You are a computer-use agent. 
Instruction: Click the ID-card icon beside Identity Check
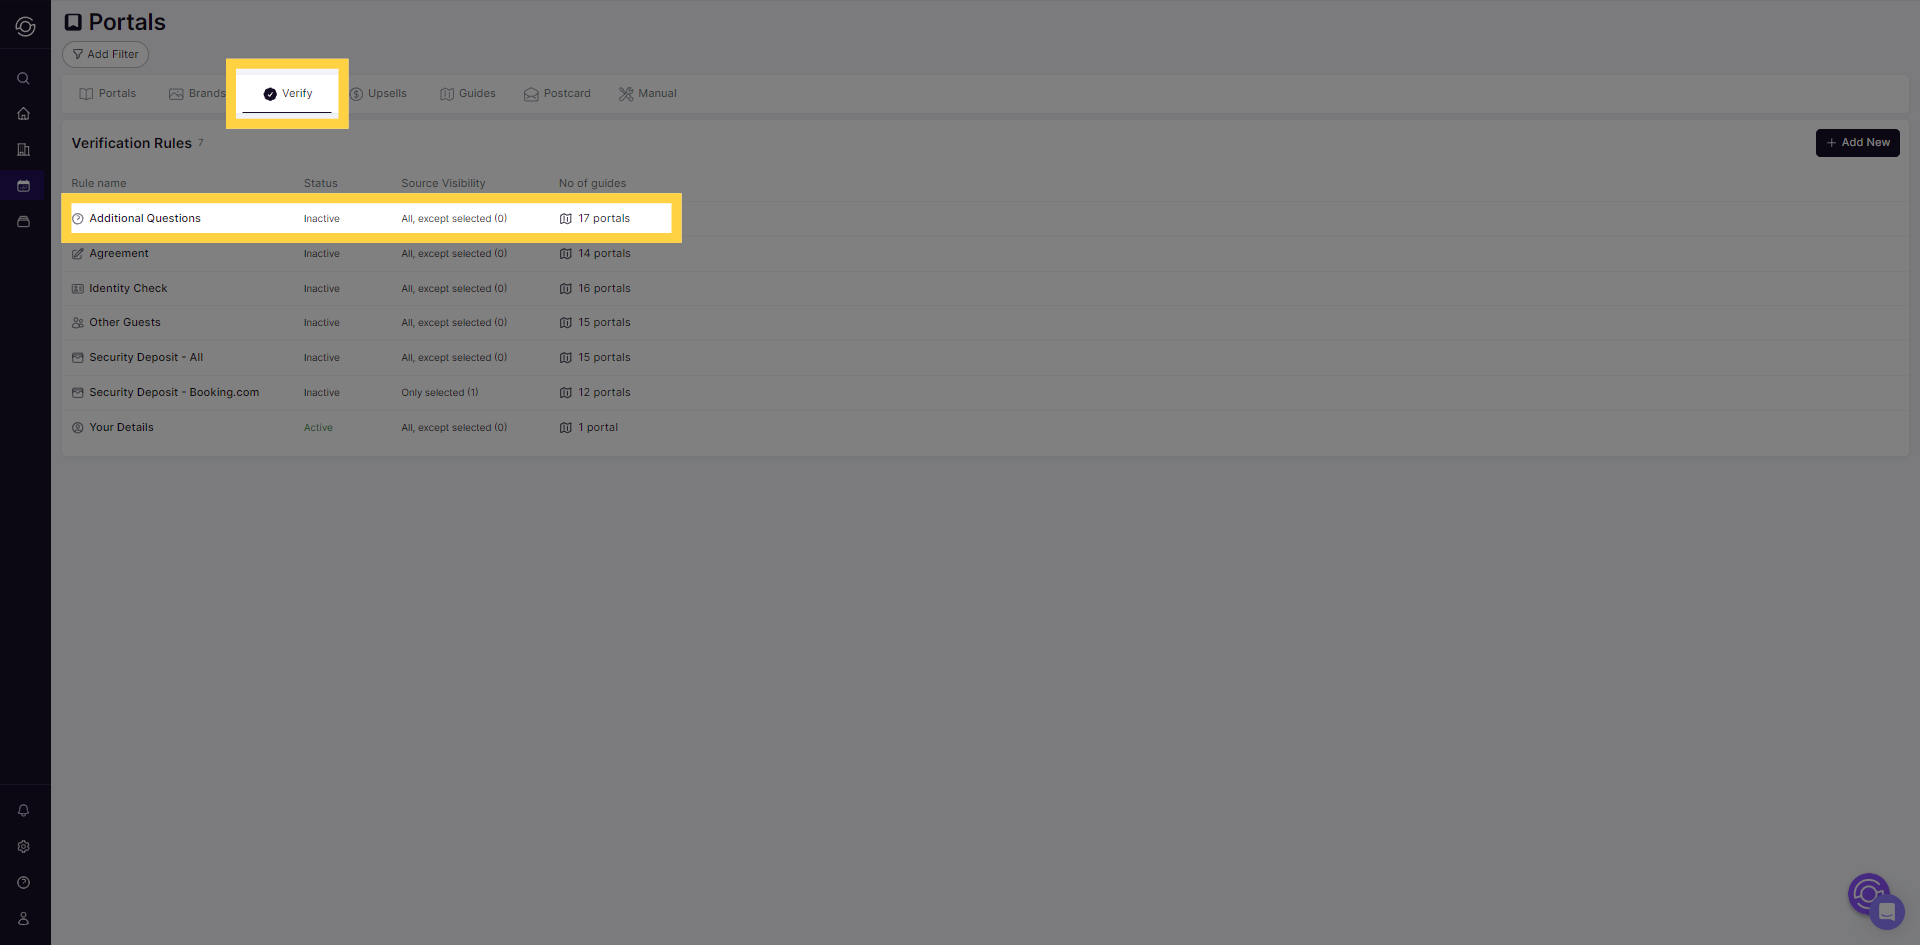[x=78, y=288]
